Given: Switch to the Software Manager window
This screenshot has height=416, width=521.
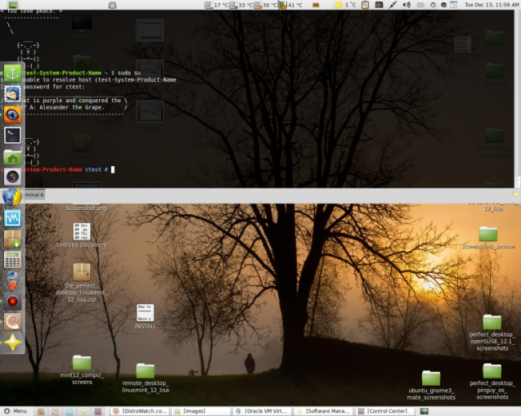Looking at the screenshot, I should 323,411.
